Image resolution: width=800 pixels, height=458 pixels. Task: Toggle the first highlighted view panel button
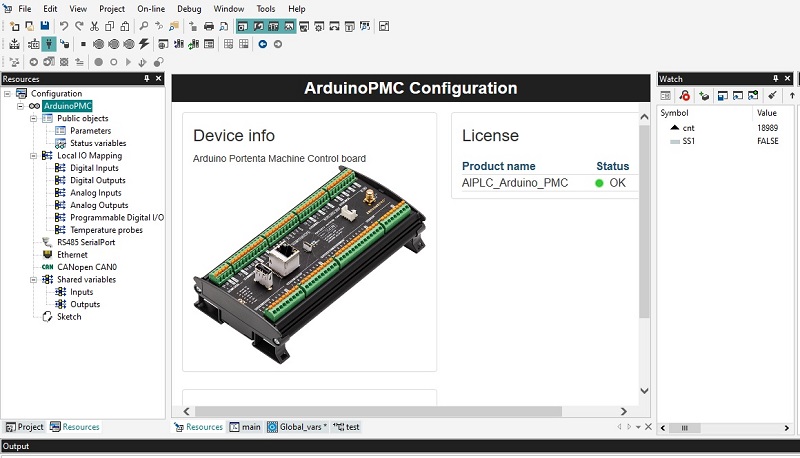(x=243, y=27)
